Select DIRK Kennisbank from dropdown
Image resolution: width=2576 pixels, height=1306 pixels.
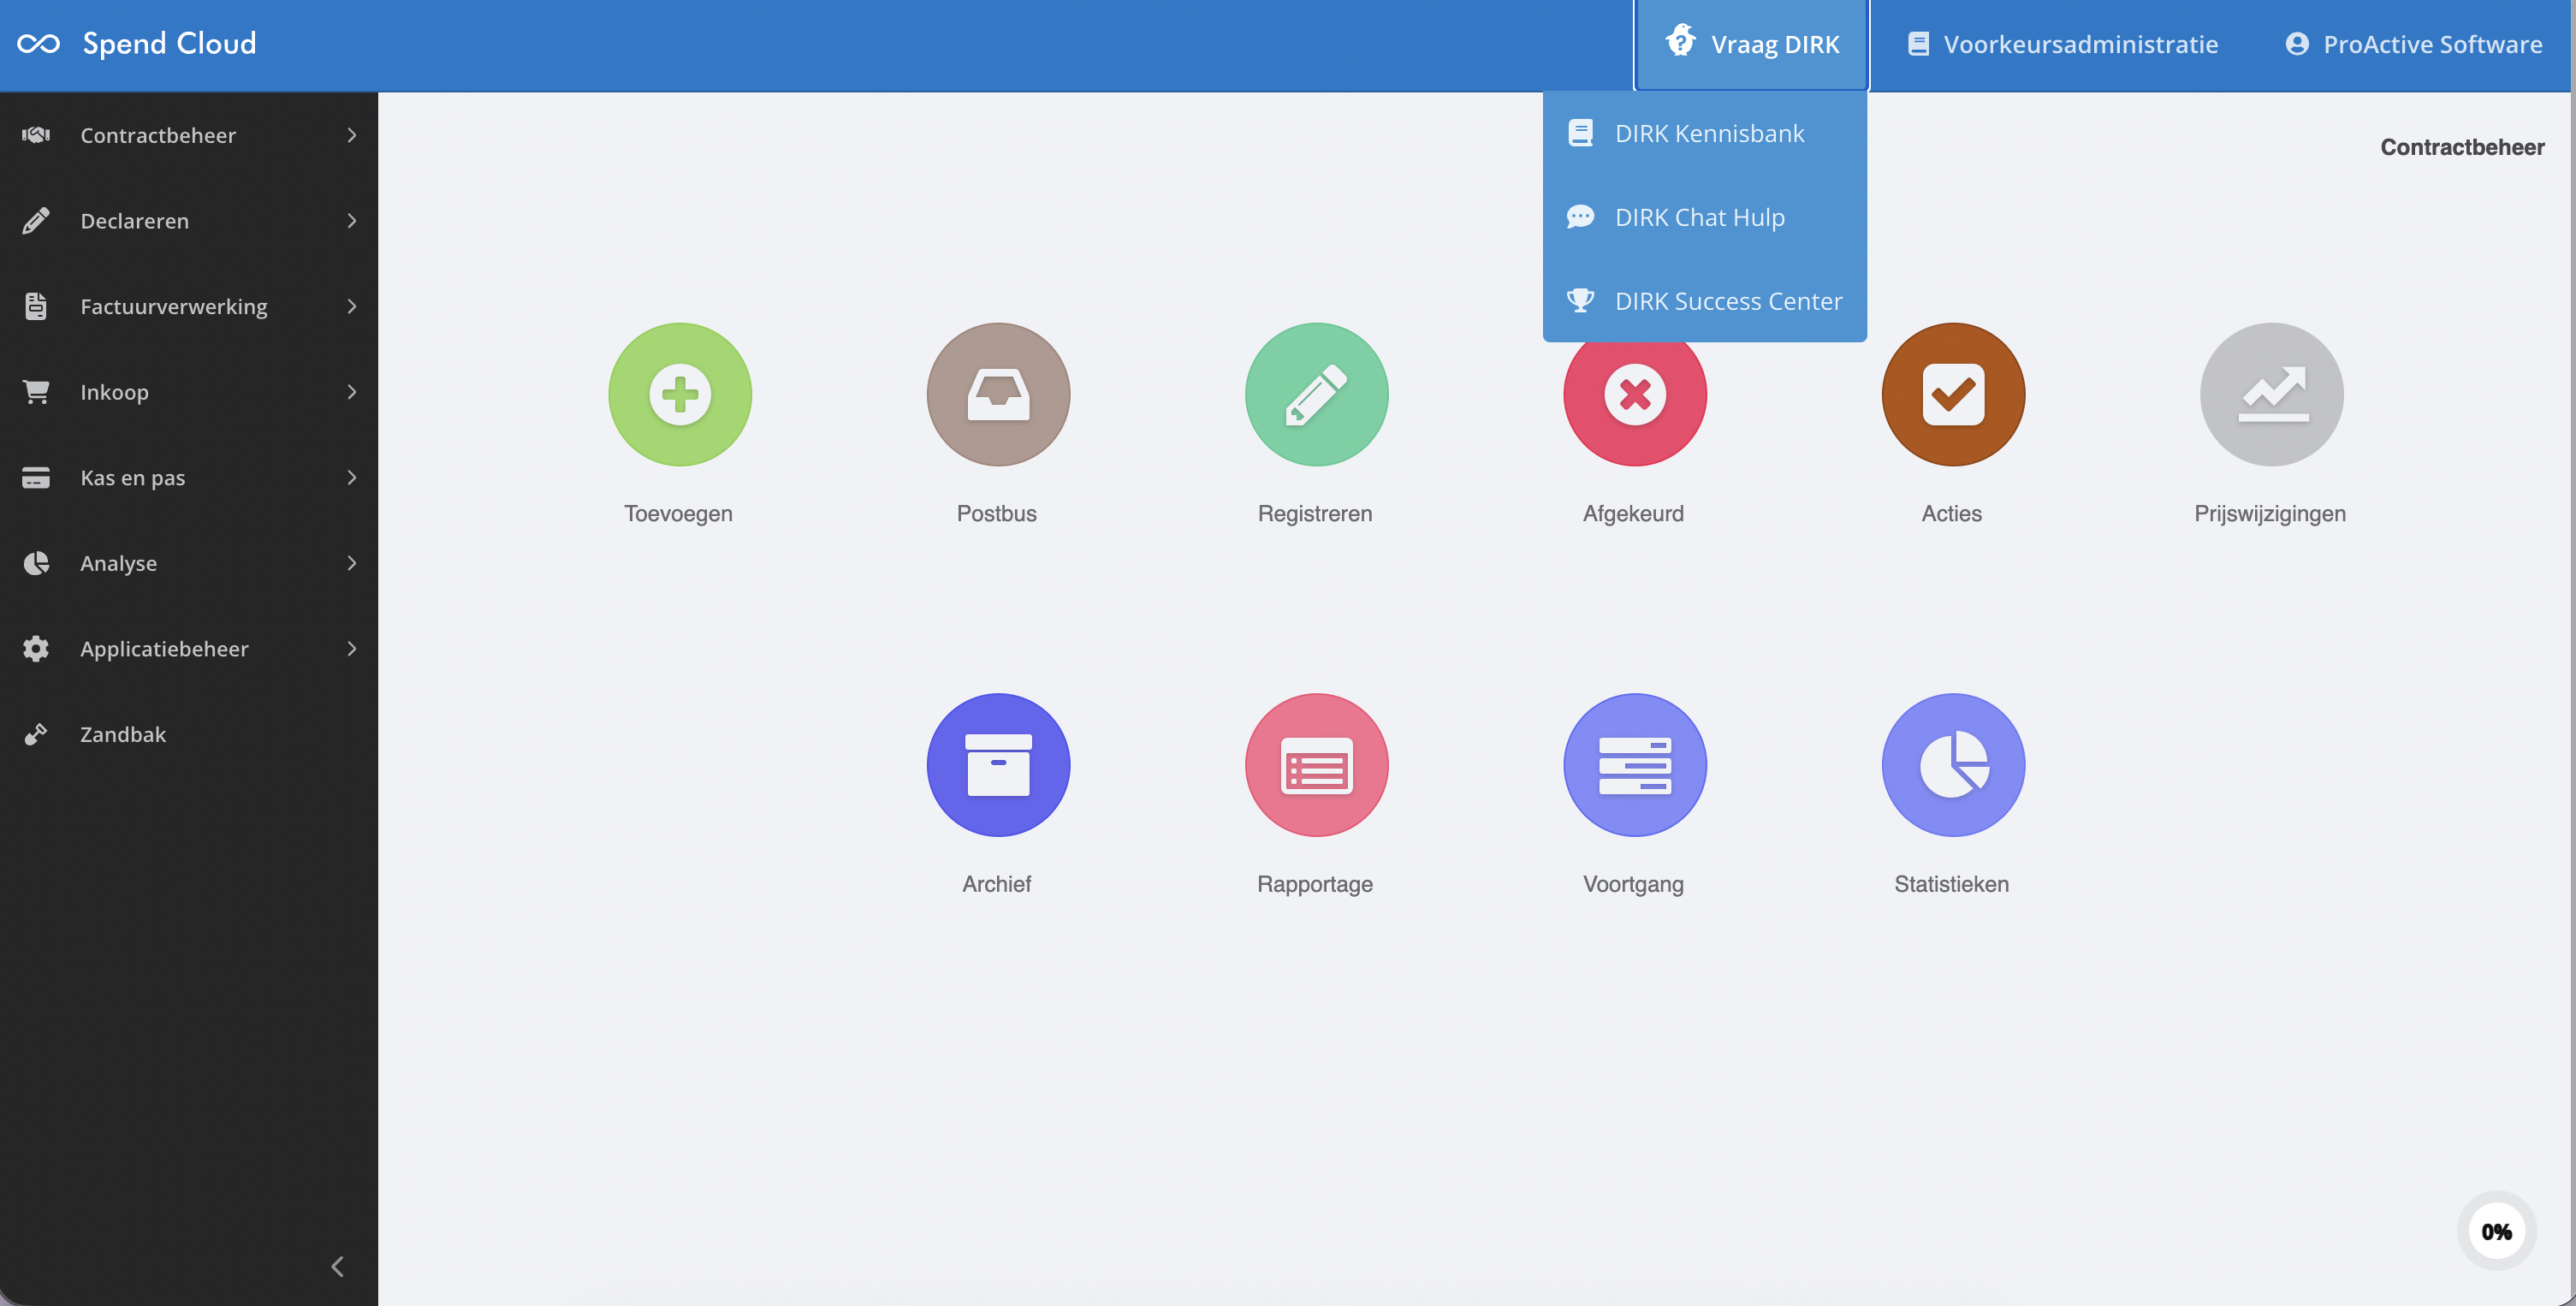(1708, 133)
